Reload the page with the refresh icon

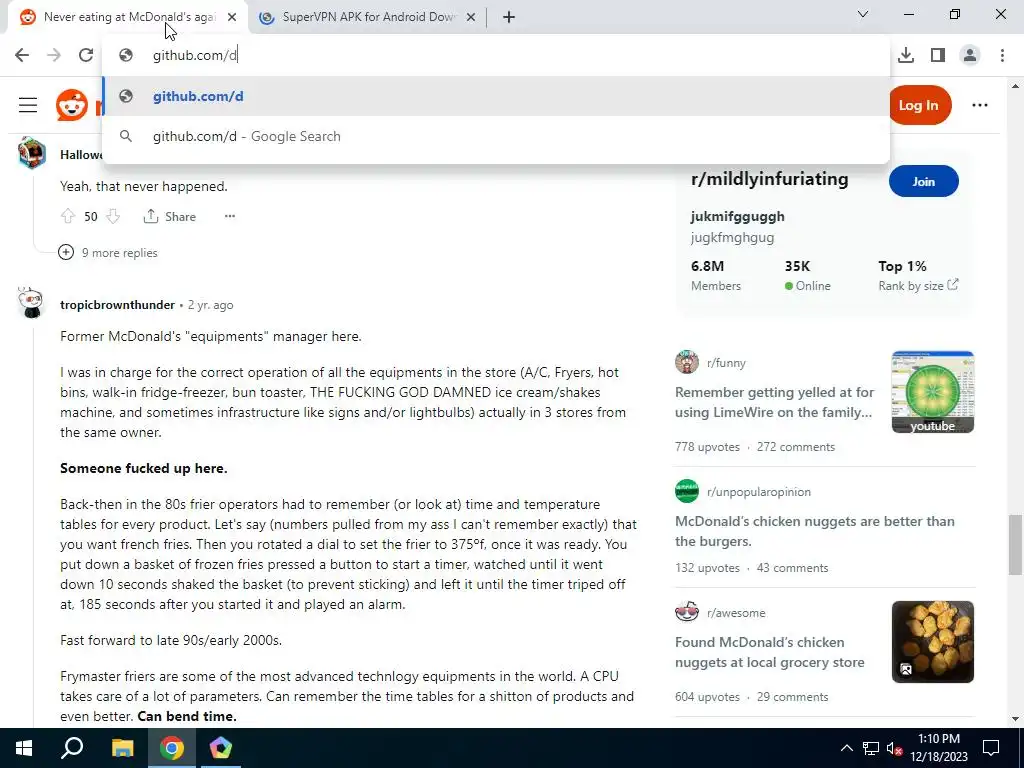[86, 55]
